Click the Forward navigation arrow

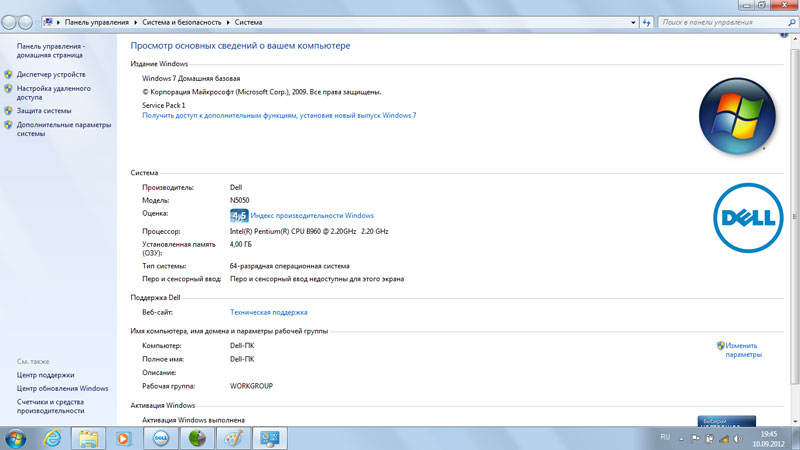(x=25, y=22)
